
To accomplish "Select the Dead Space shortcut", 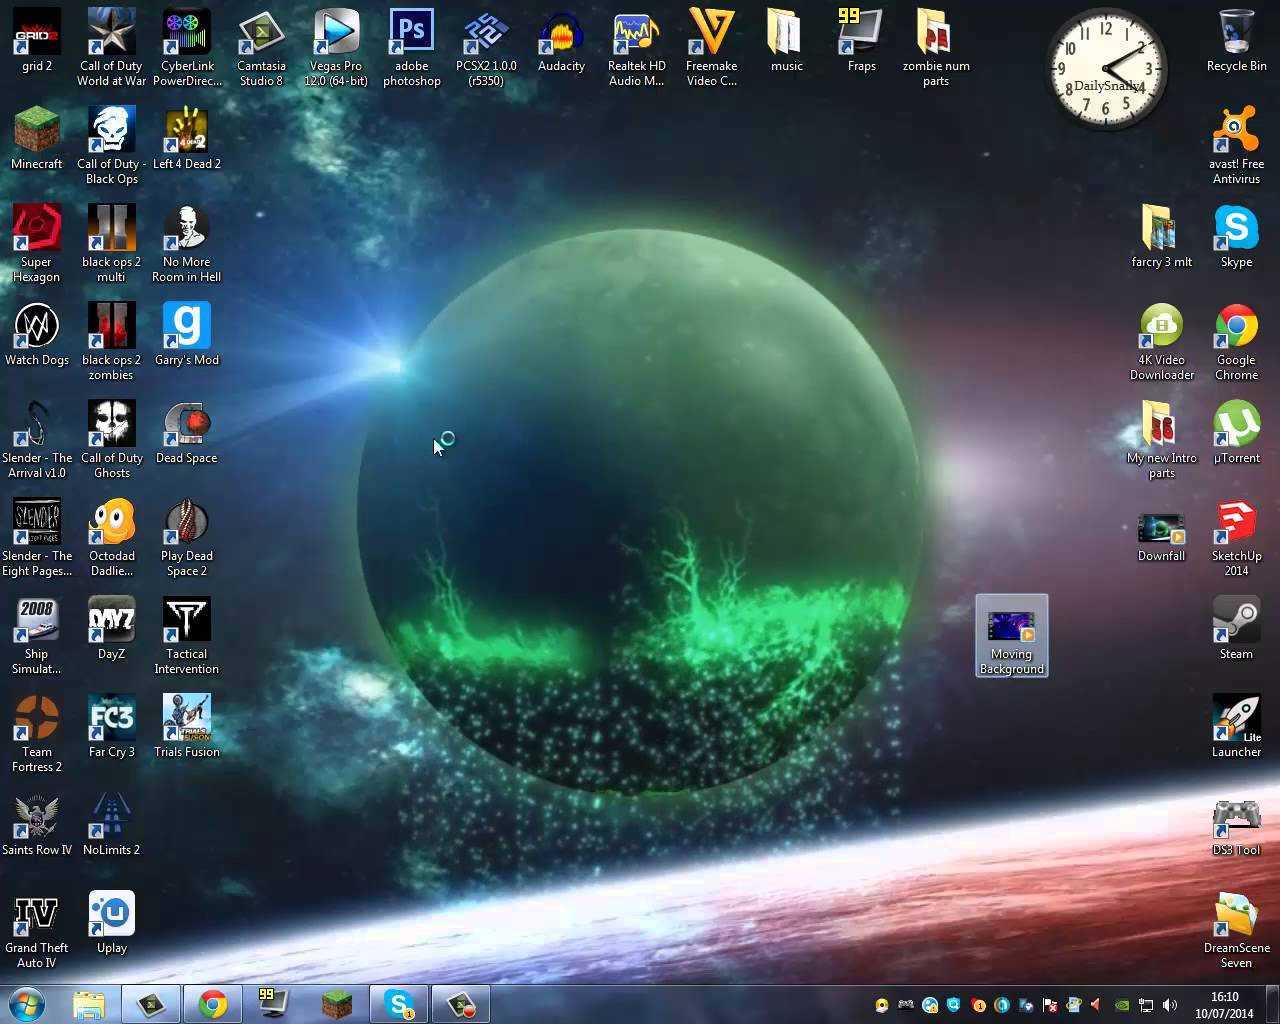I will pos(187,433).
